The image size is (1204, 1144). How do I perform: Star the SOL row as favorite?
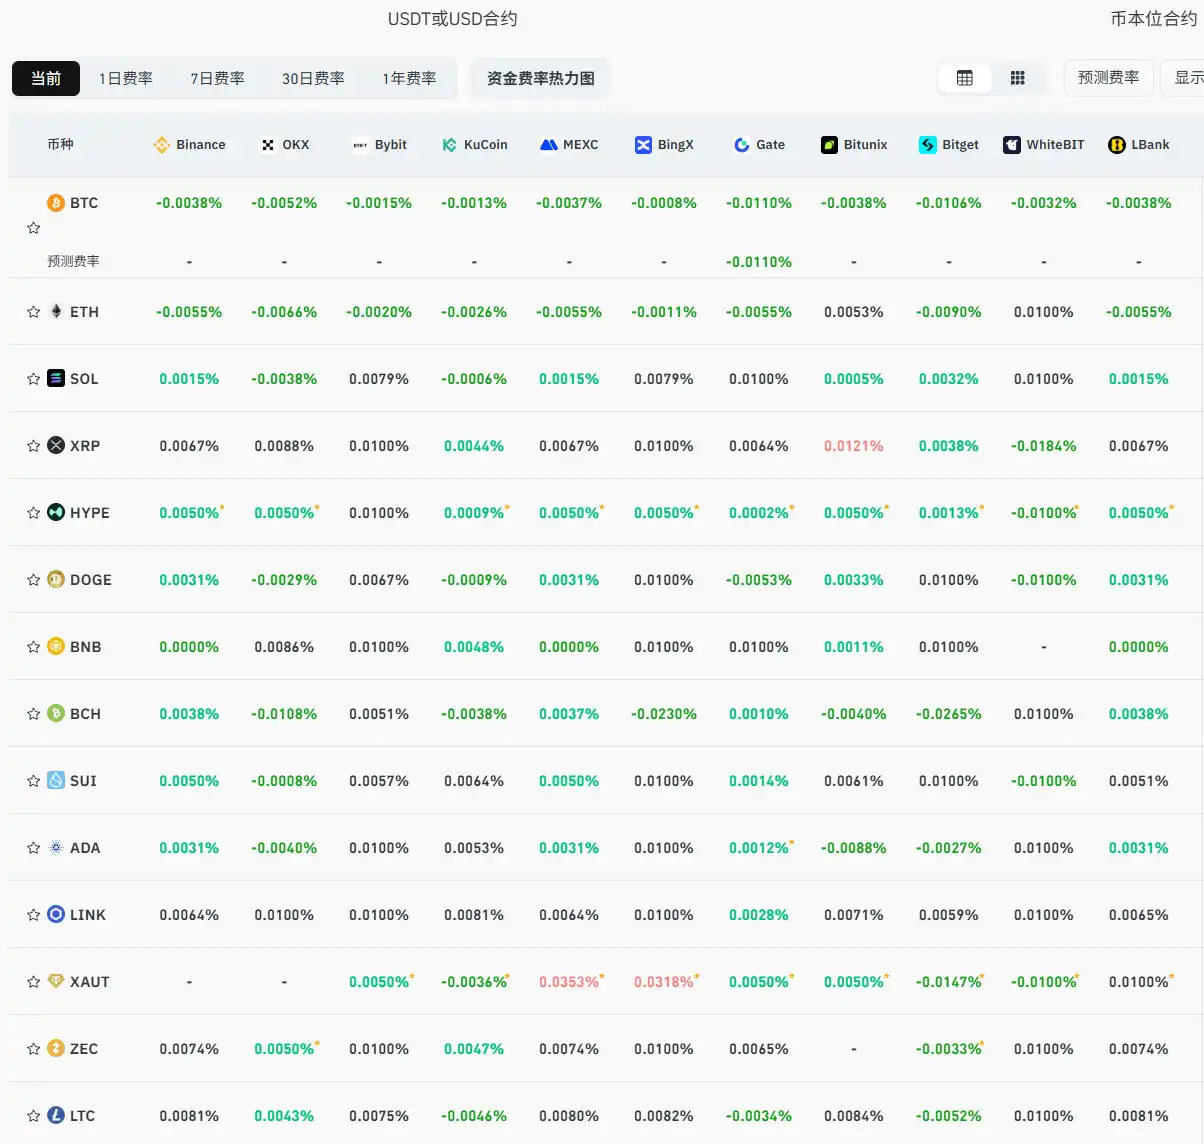coord(33,379)
